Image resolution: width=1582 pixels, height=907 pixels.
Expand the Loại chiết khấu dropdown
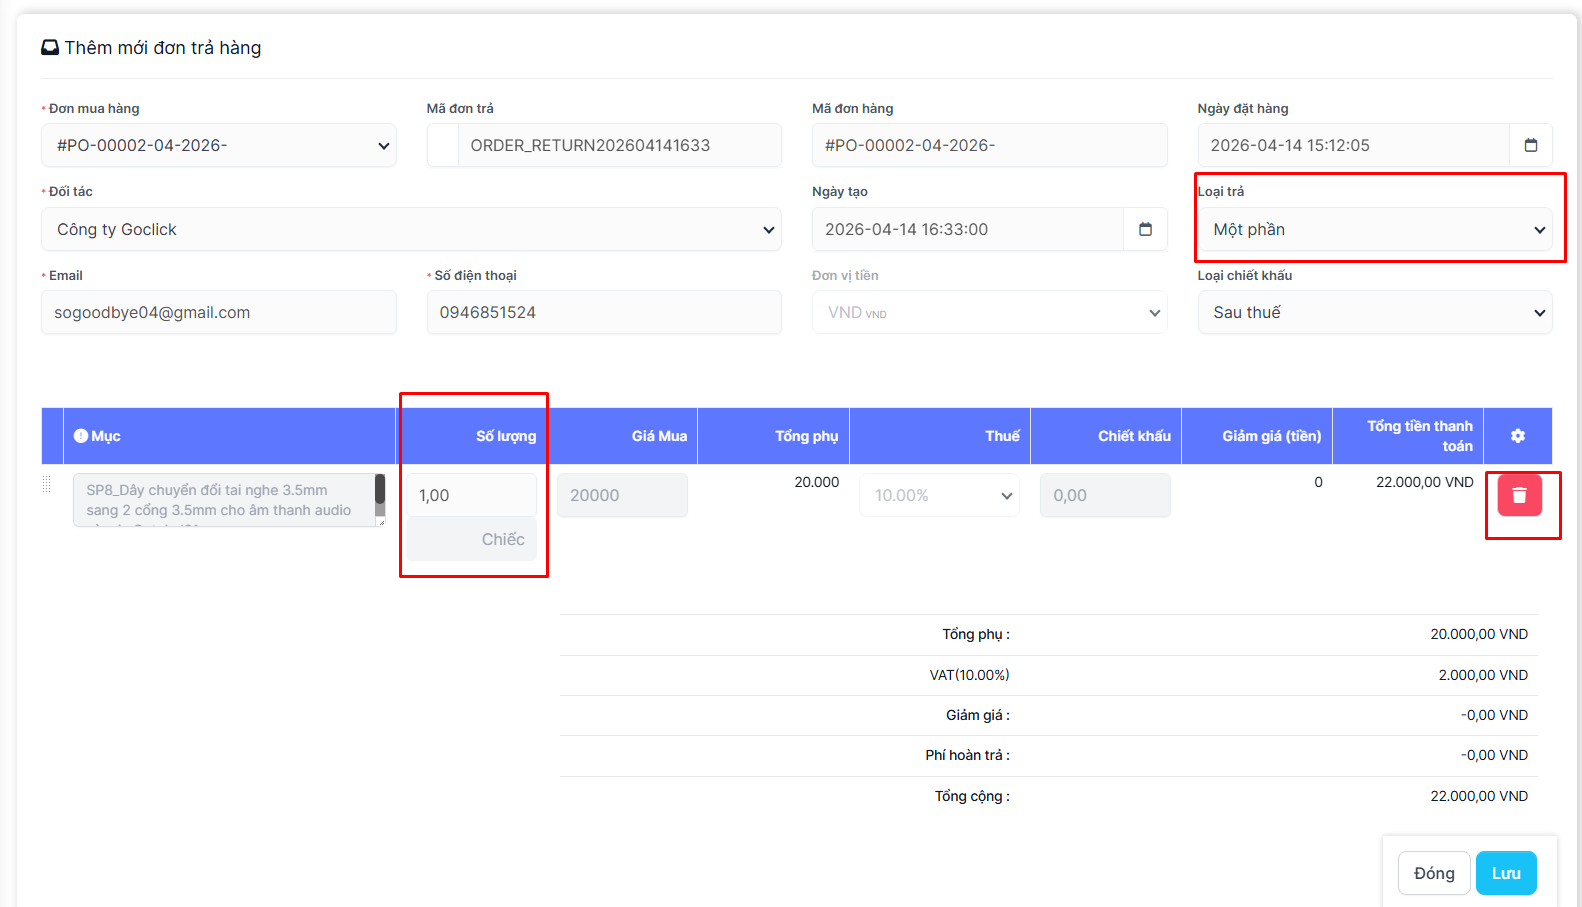click(x=1374, y=312)
